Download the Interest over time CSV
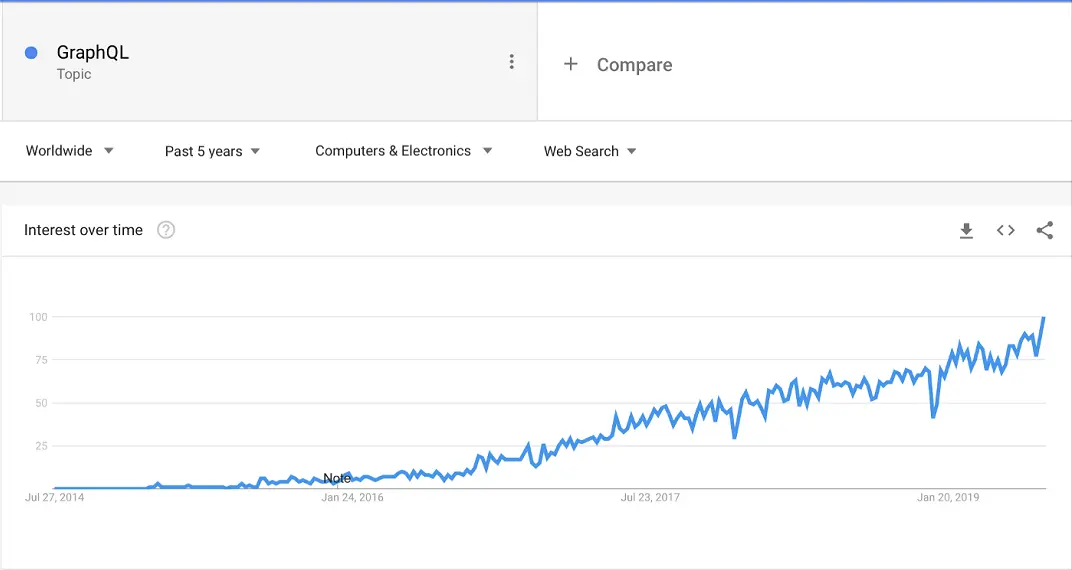Viewport: 1072px width, 570px height. (x=966, y=231)
